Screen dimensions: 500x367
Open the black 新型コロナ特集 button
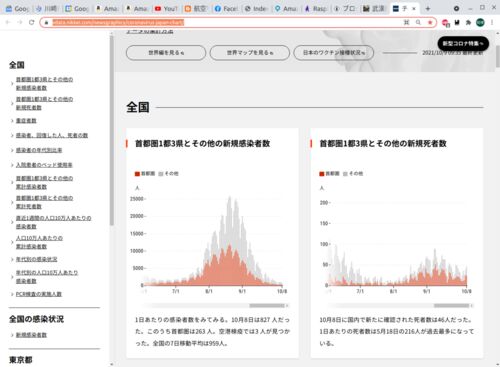pyautogui.click(x=463, y=43)
